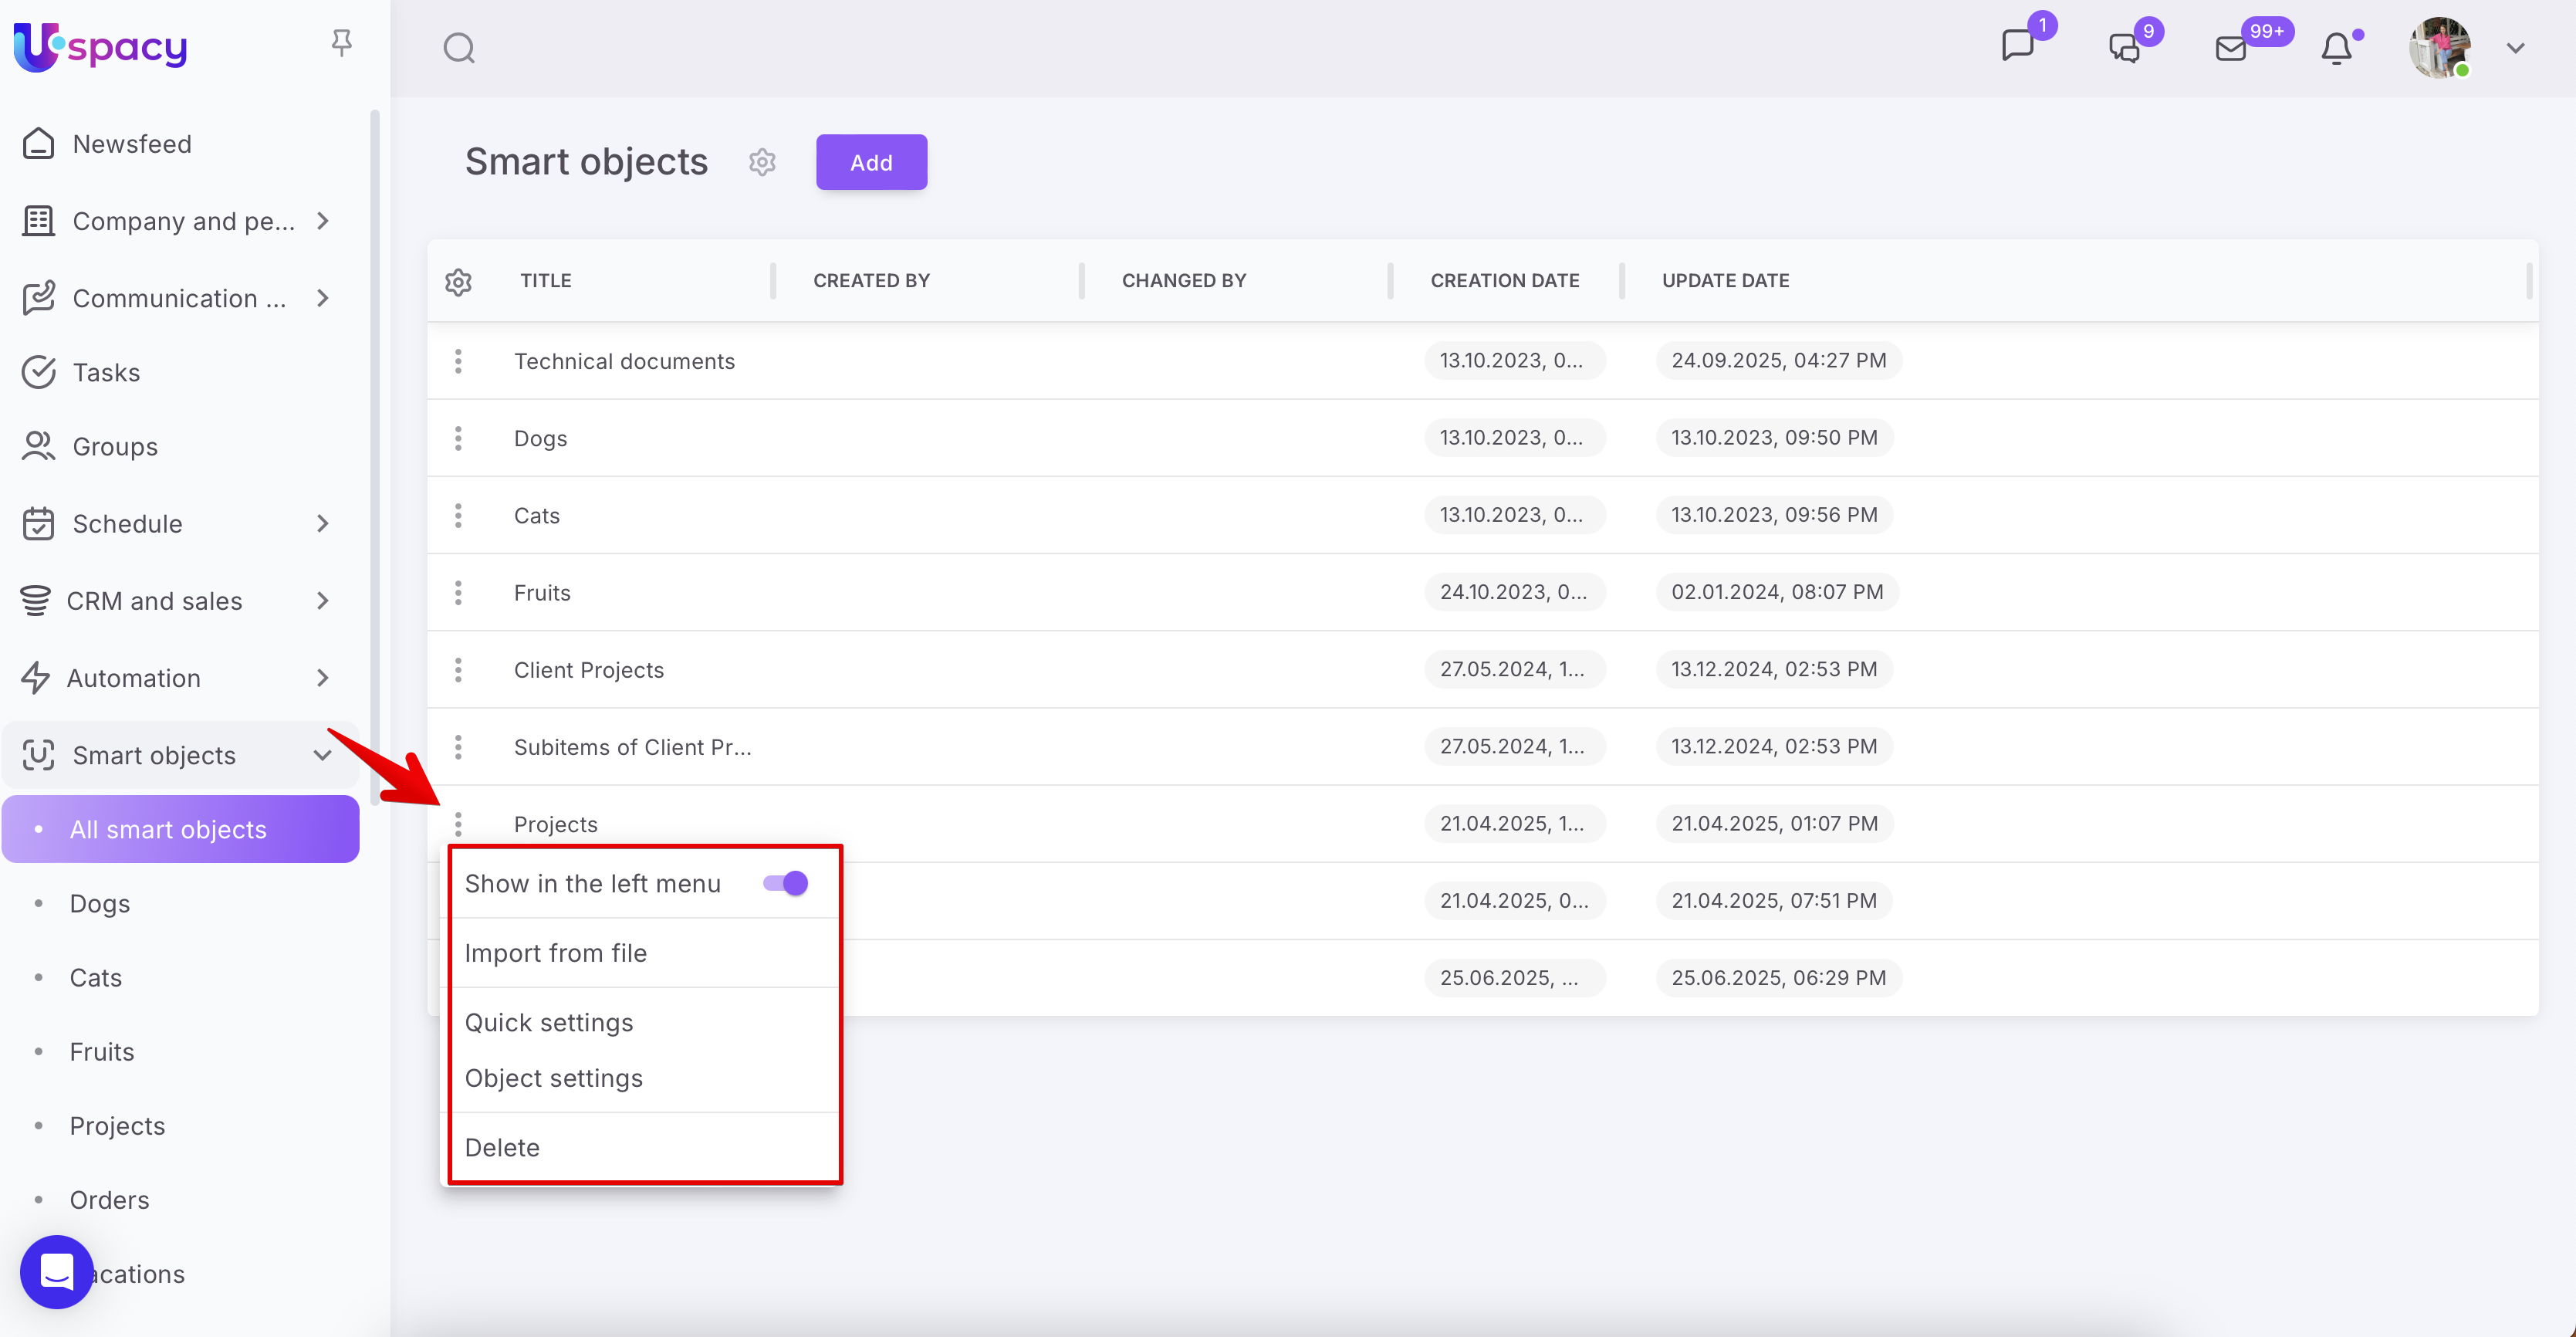2576x1337 pixels.
Task: Open the user profile dropdown arrow
Action: (x=2515, y=48)
